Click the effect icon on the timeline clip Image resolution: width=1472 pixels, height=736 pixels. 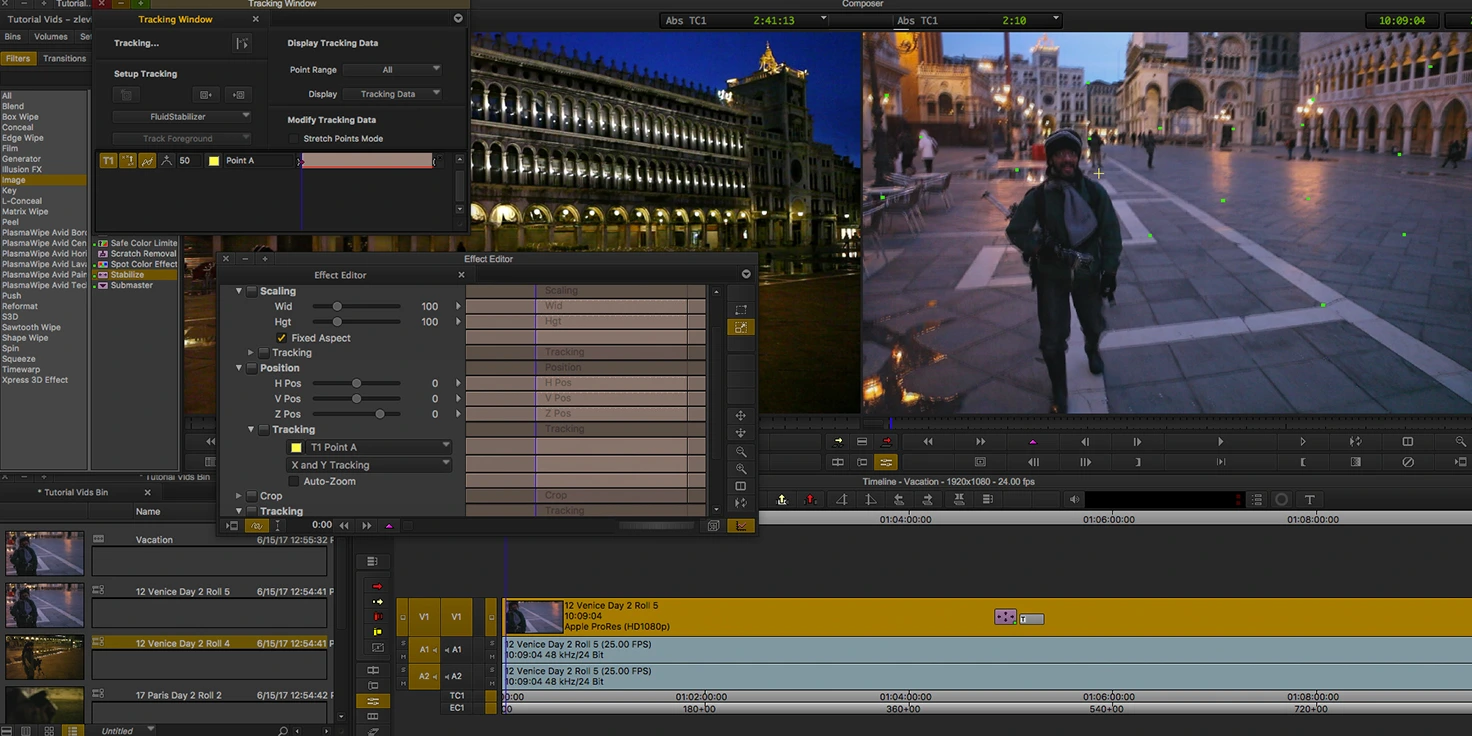coord(1005,618)
